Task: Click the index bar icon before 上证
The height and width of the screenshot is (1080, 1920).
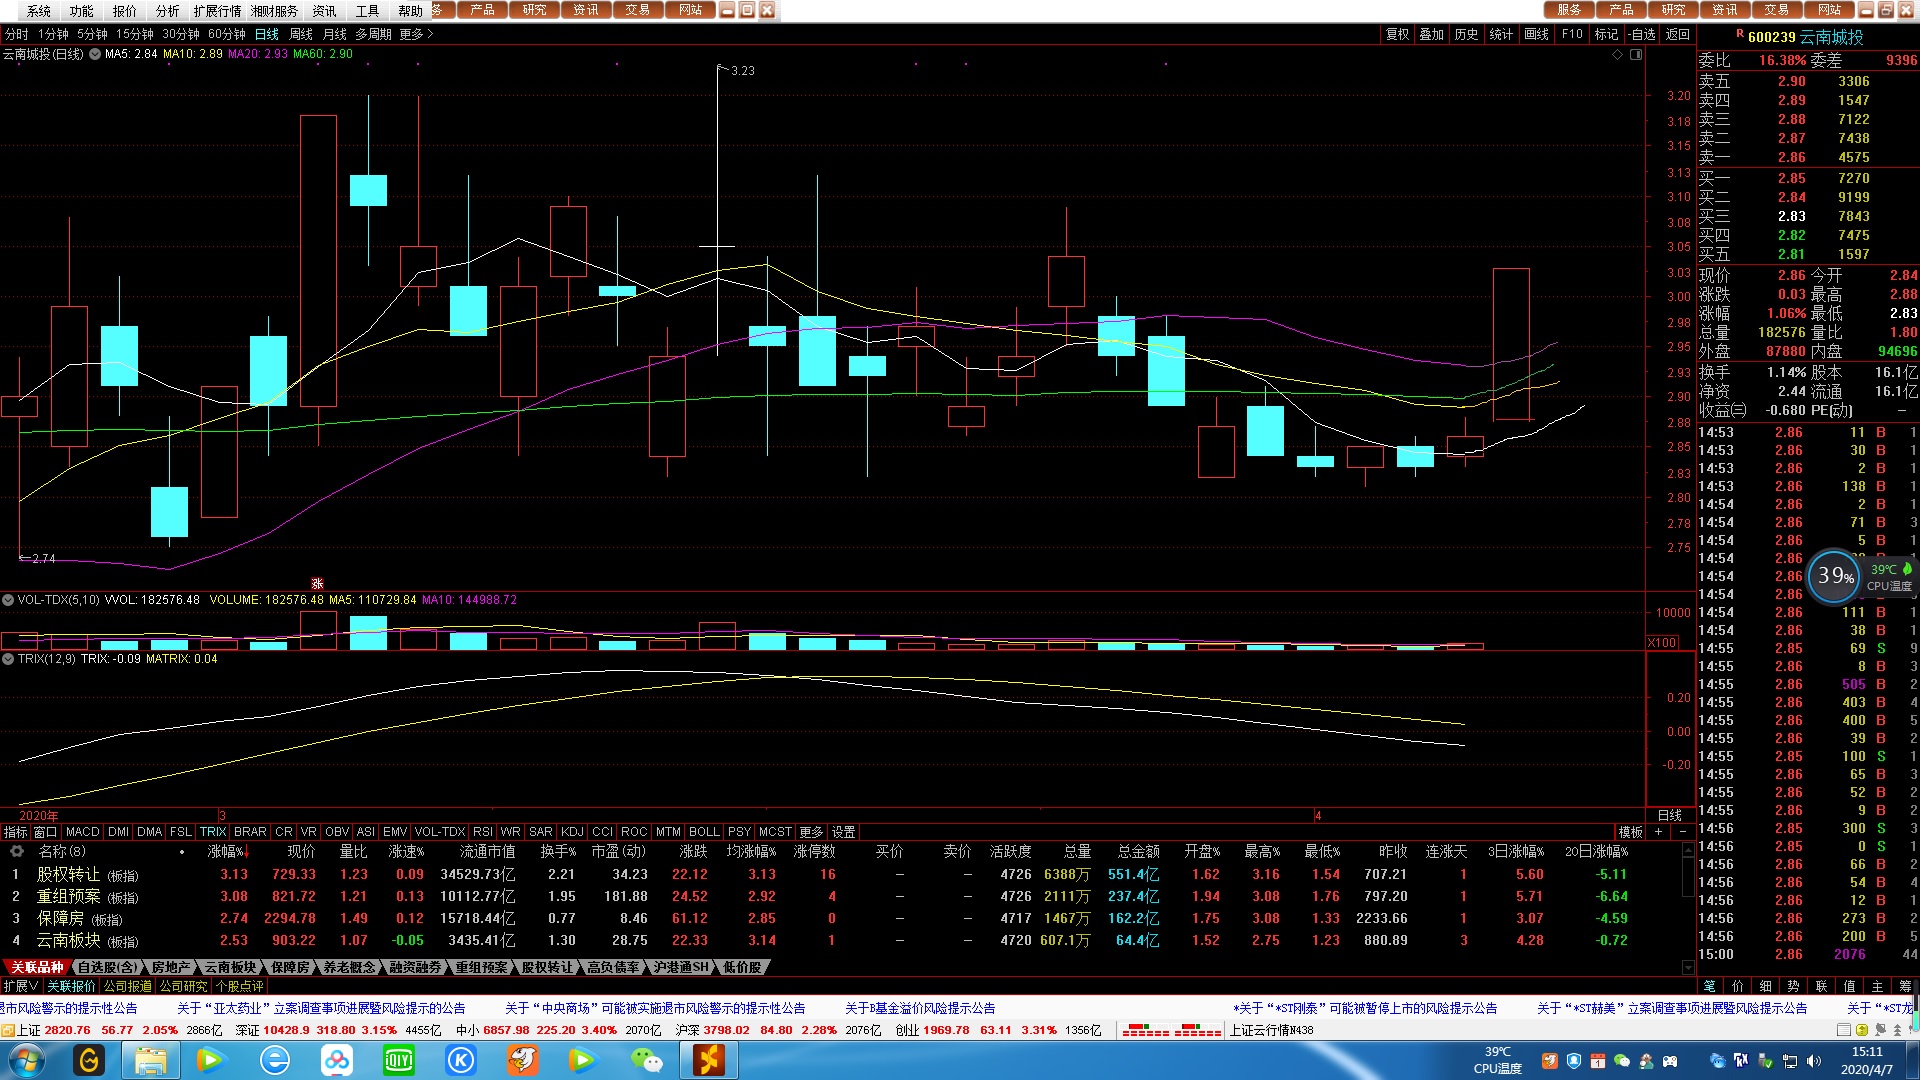Action: 8,1030
